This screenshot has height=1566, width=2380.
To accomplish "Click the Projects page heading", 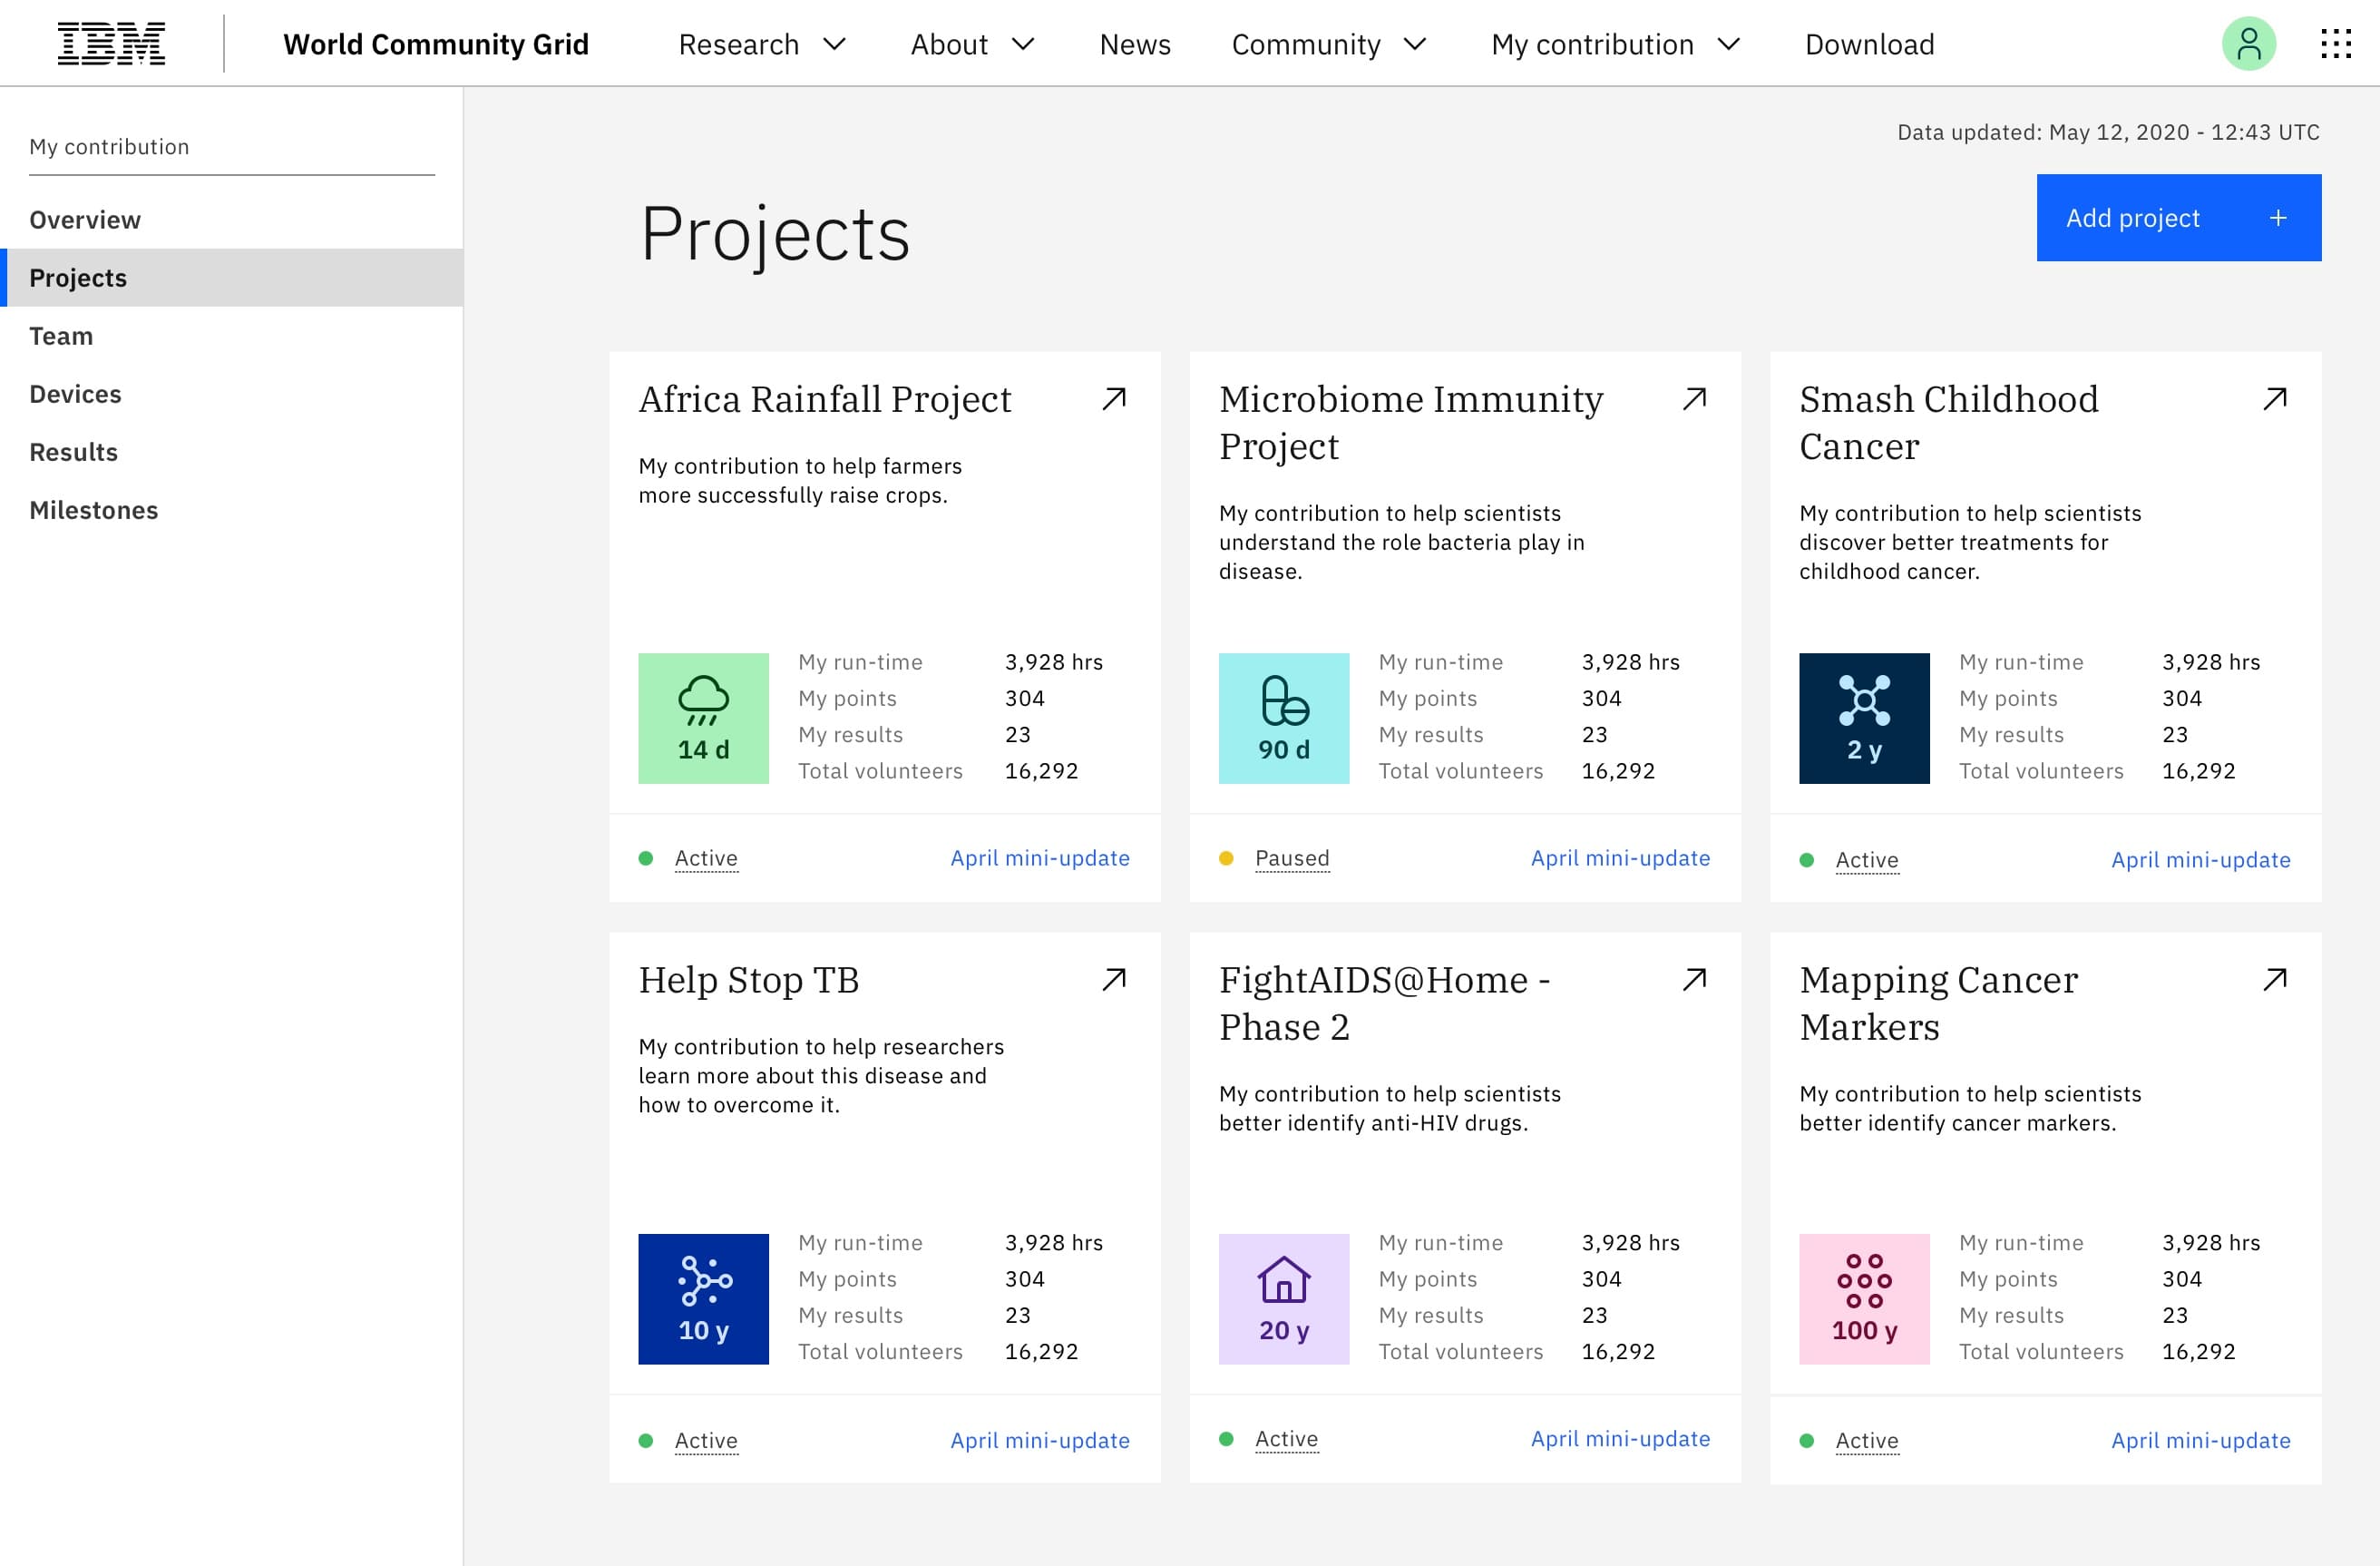I will coord(775,234).
